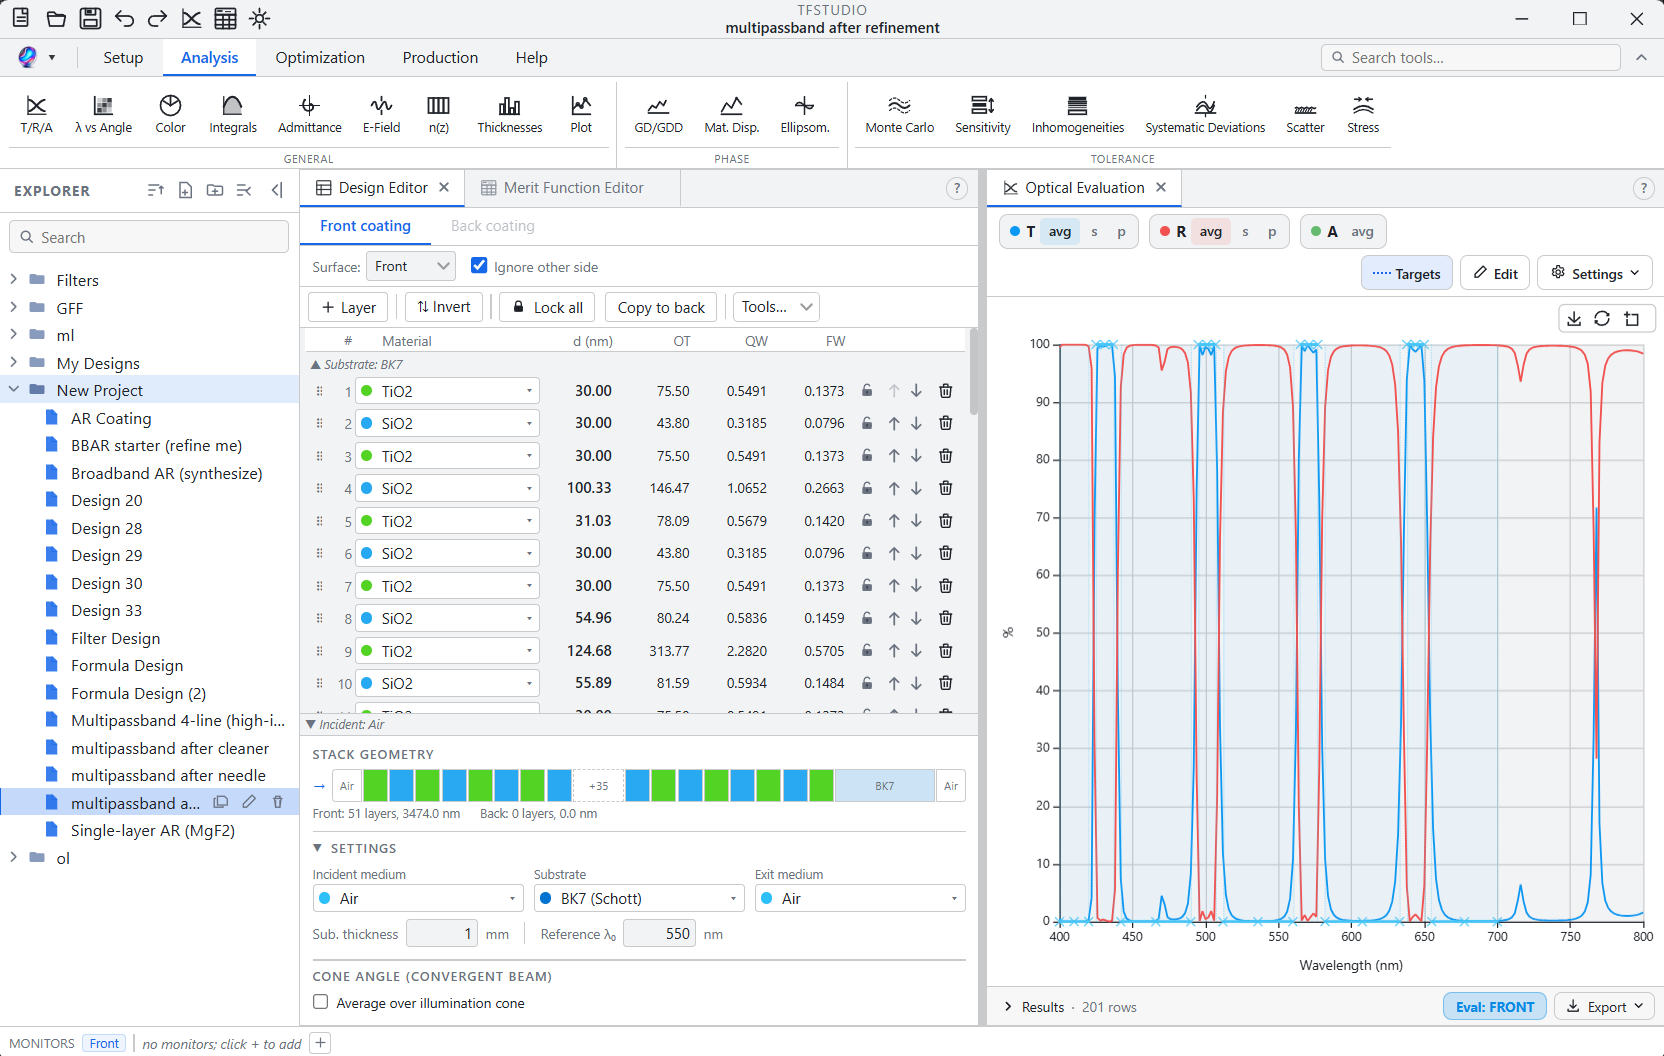Open the Stress analysis tool
The height and width of the screenshot is (1056, 1664).
click(x=1362, y=114)
